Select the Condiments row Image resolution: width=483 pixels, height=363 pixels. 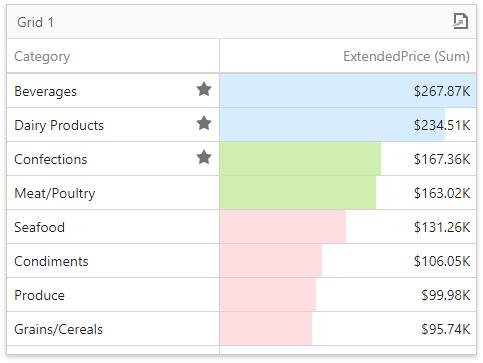pyautogui.click(x=241, y=261)
